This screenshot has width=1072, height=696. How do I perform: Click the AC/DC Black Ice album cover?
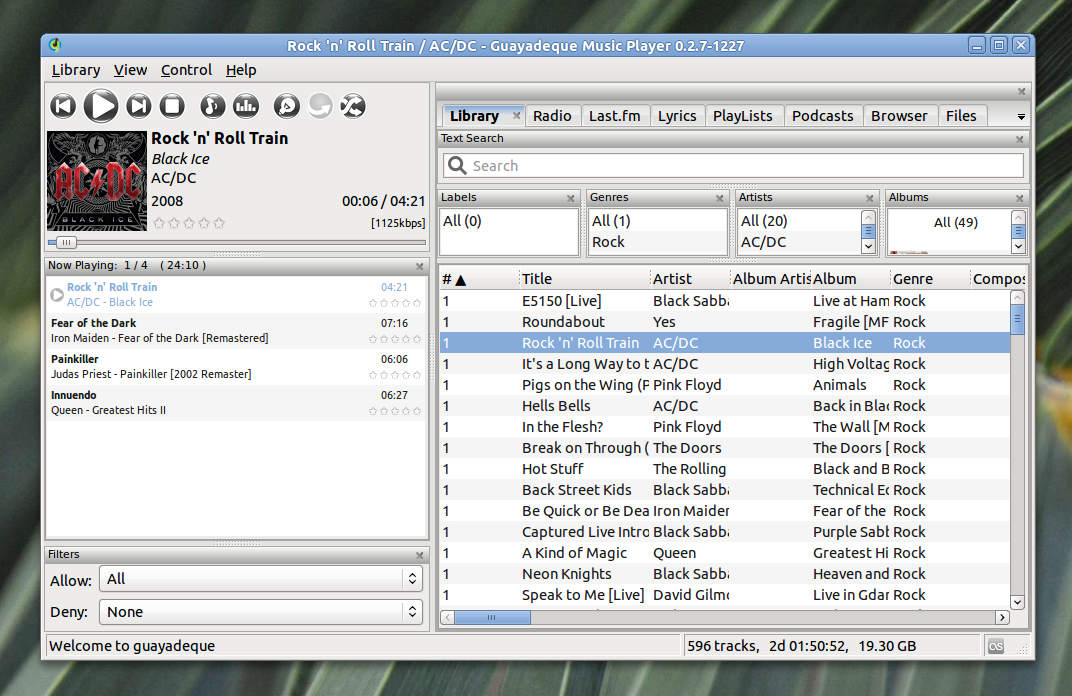97,181
